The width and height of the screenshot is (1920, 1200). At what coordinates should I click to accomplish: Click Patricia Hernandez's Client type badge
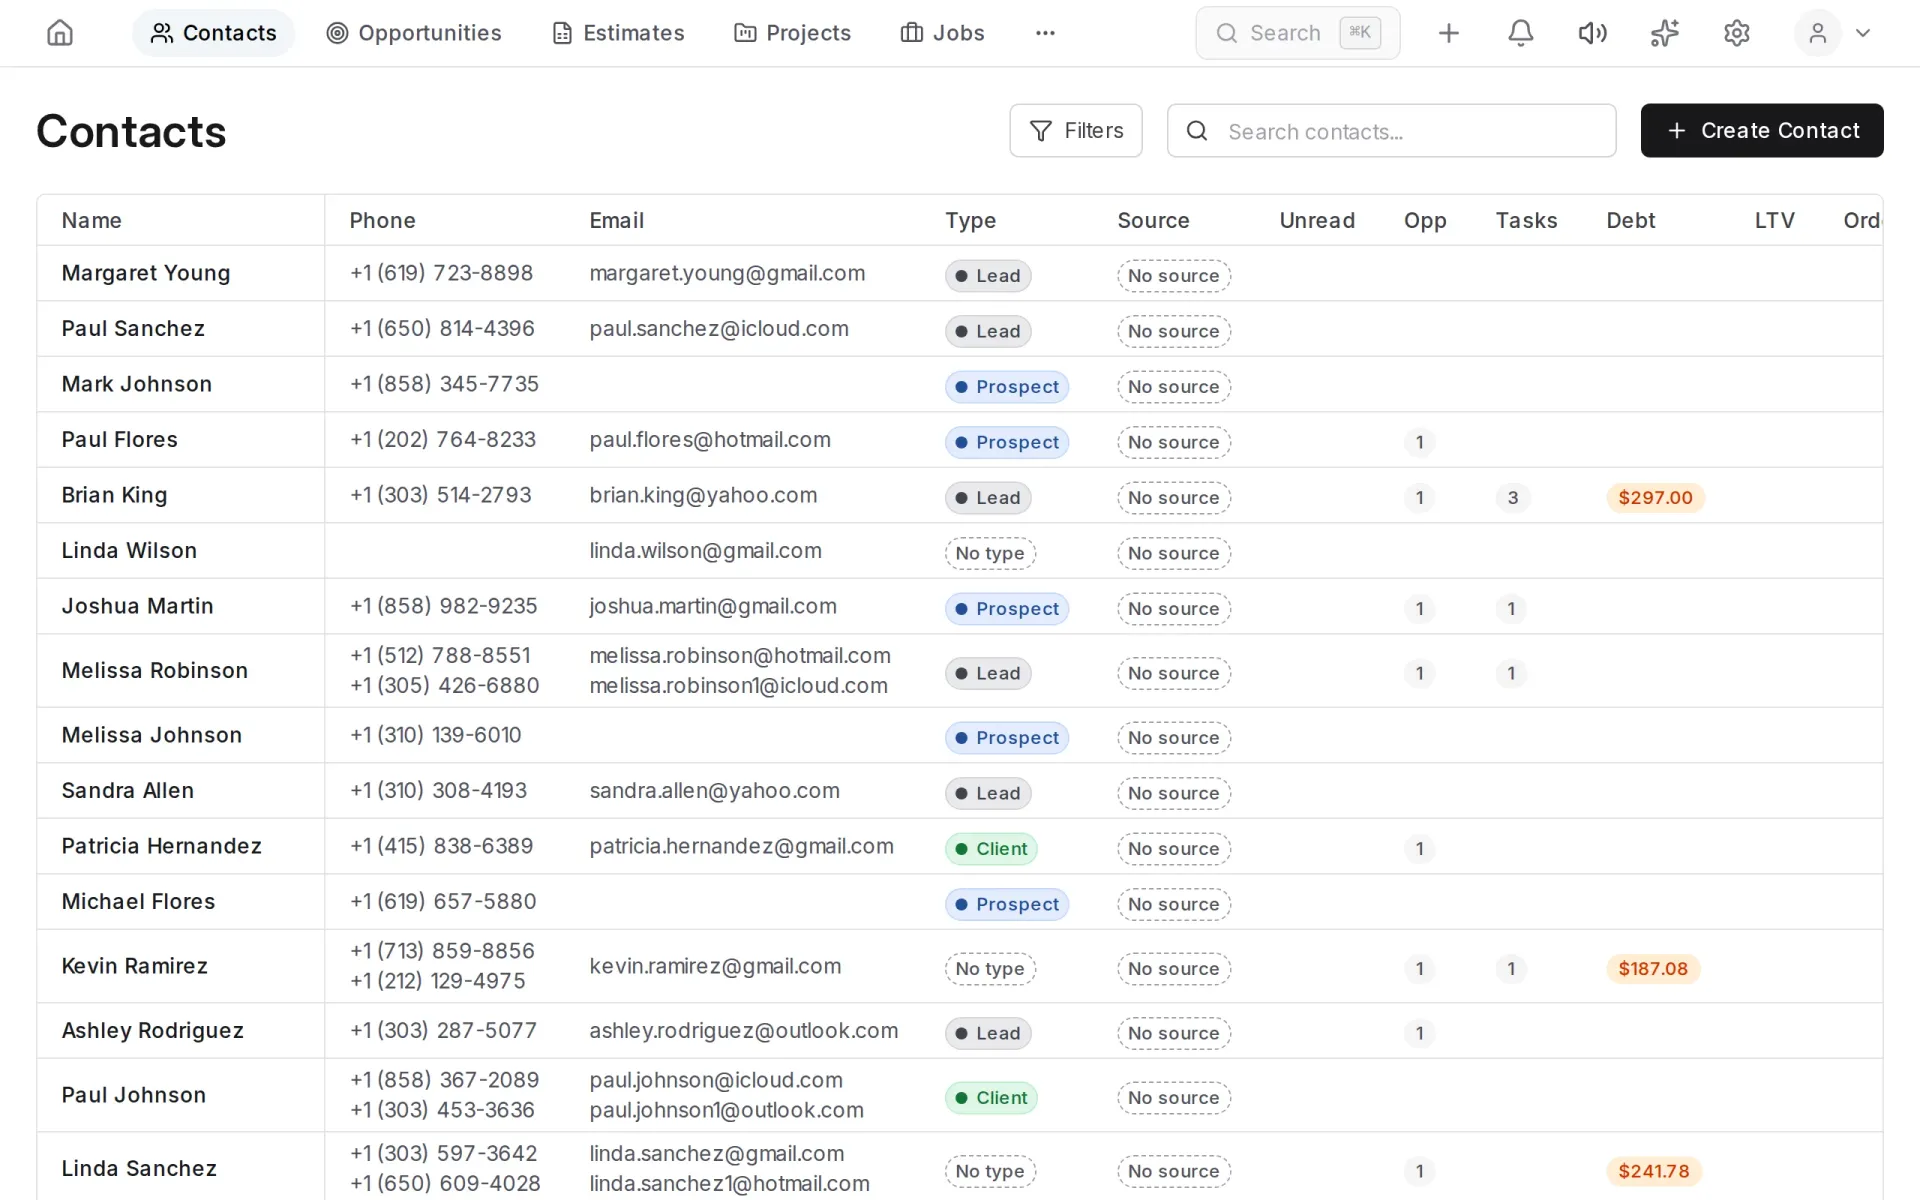(x=991, y=849)
